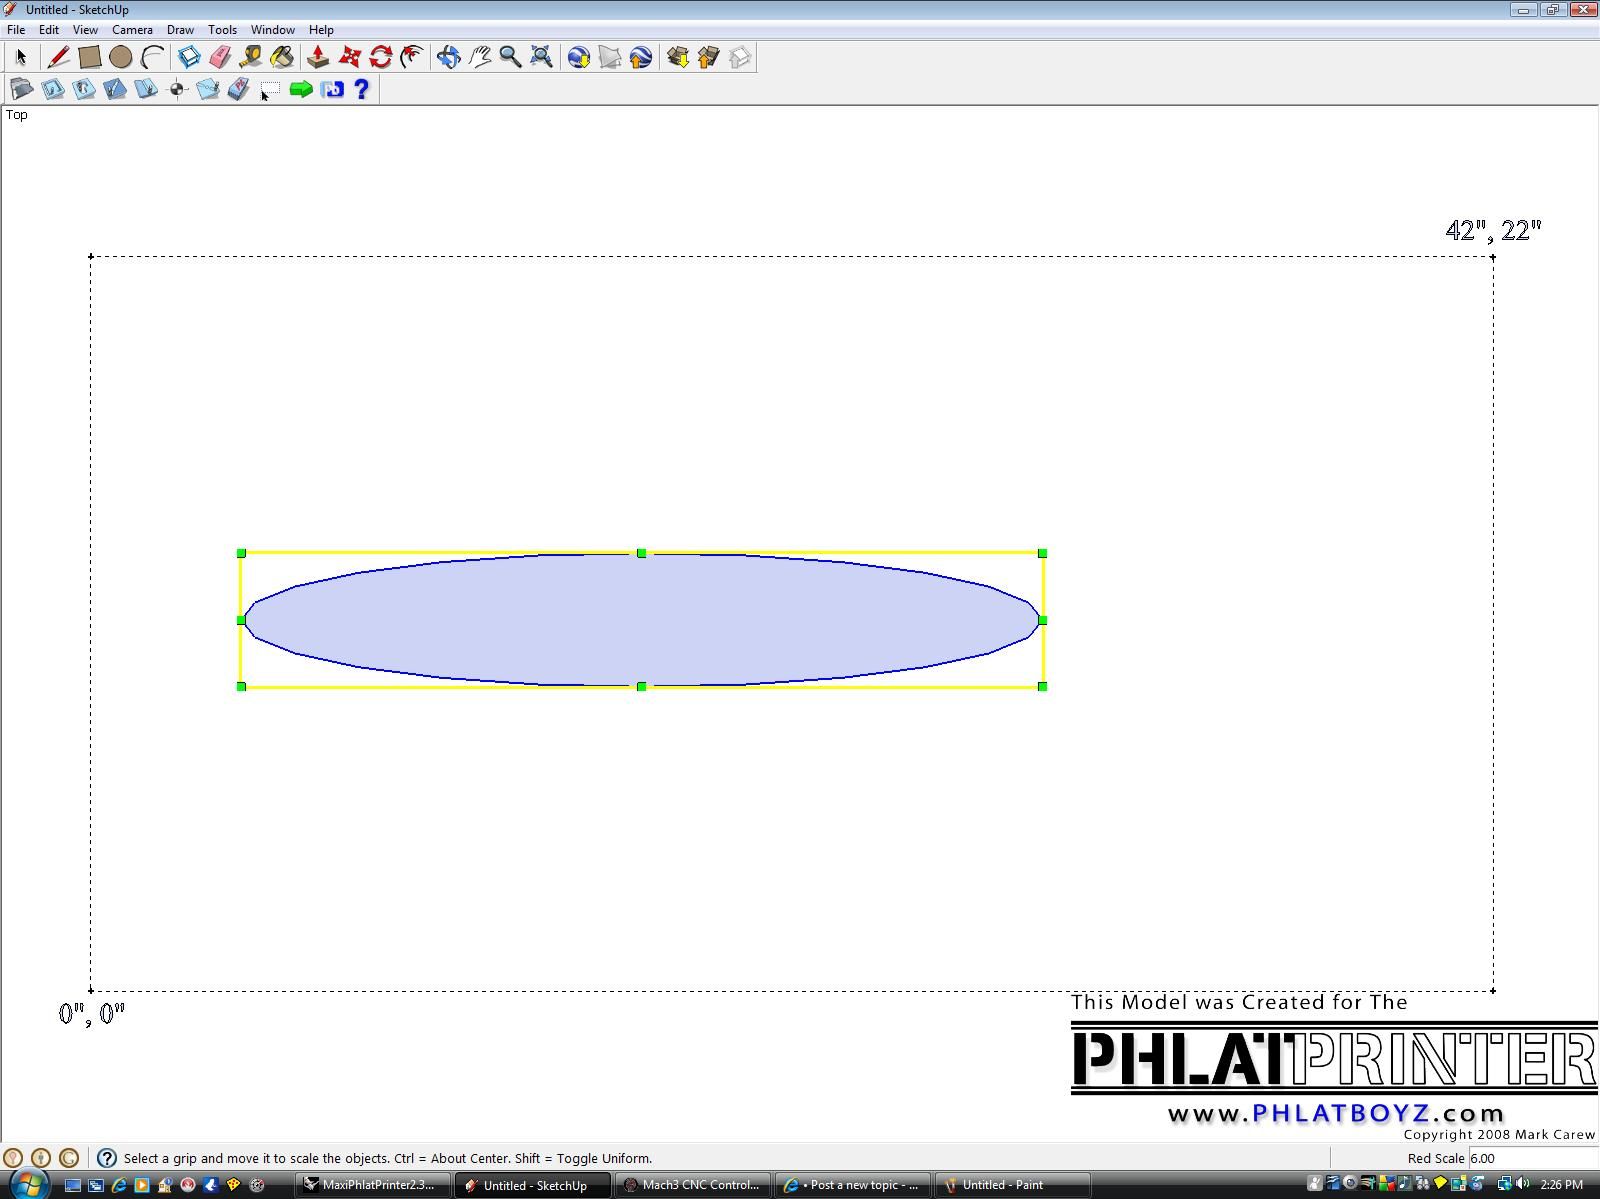
Task: Open the Tools menu
Action: pos(222,30)
